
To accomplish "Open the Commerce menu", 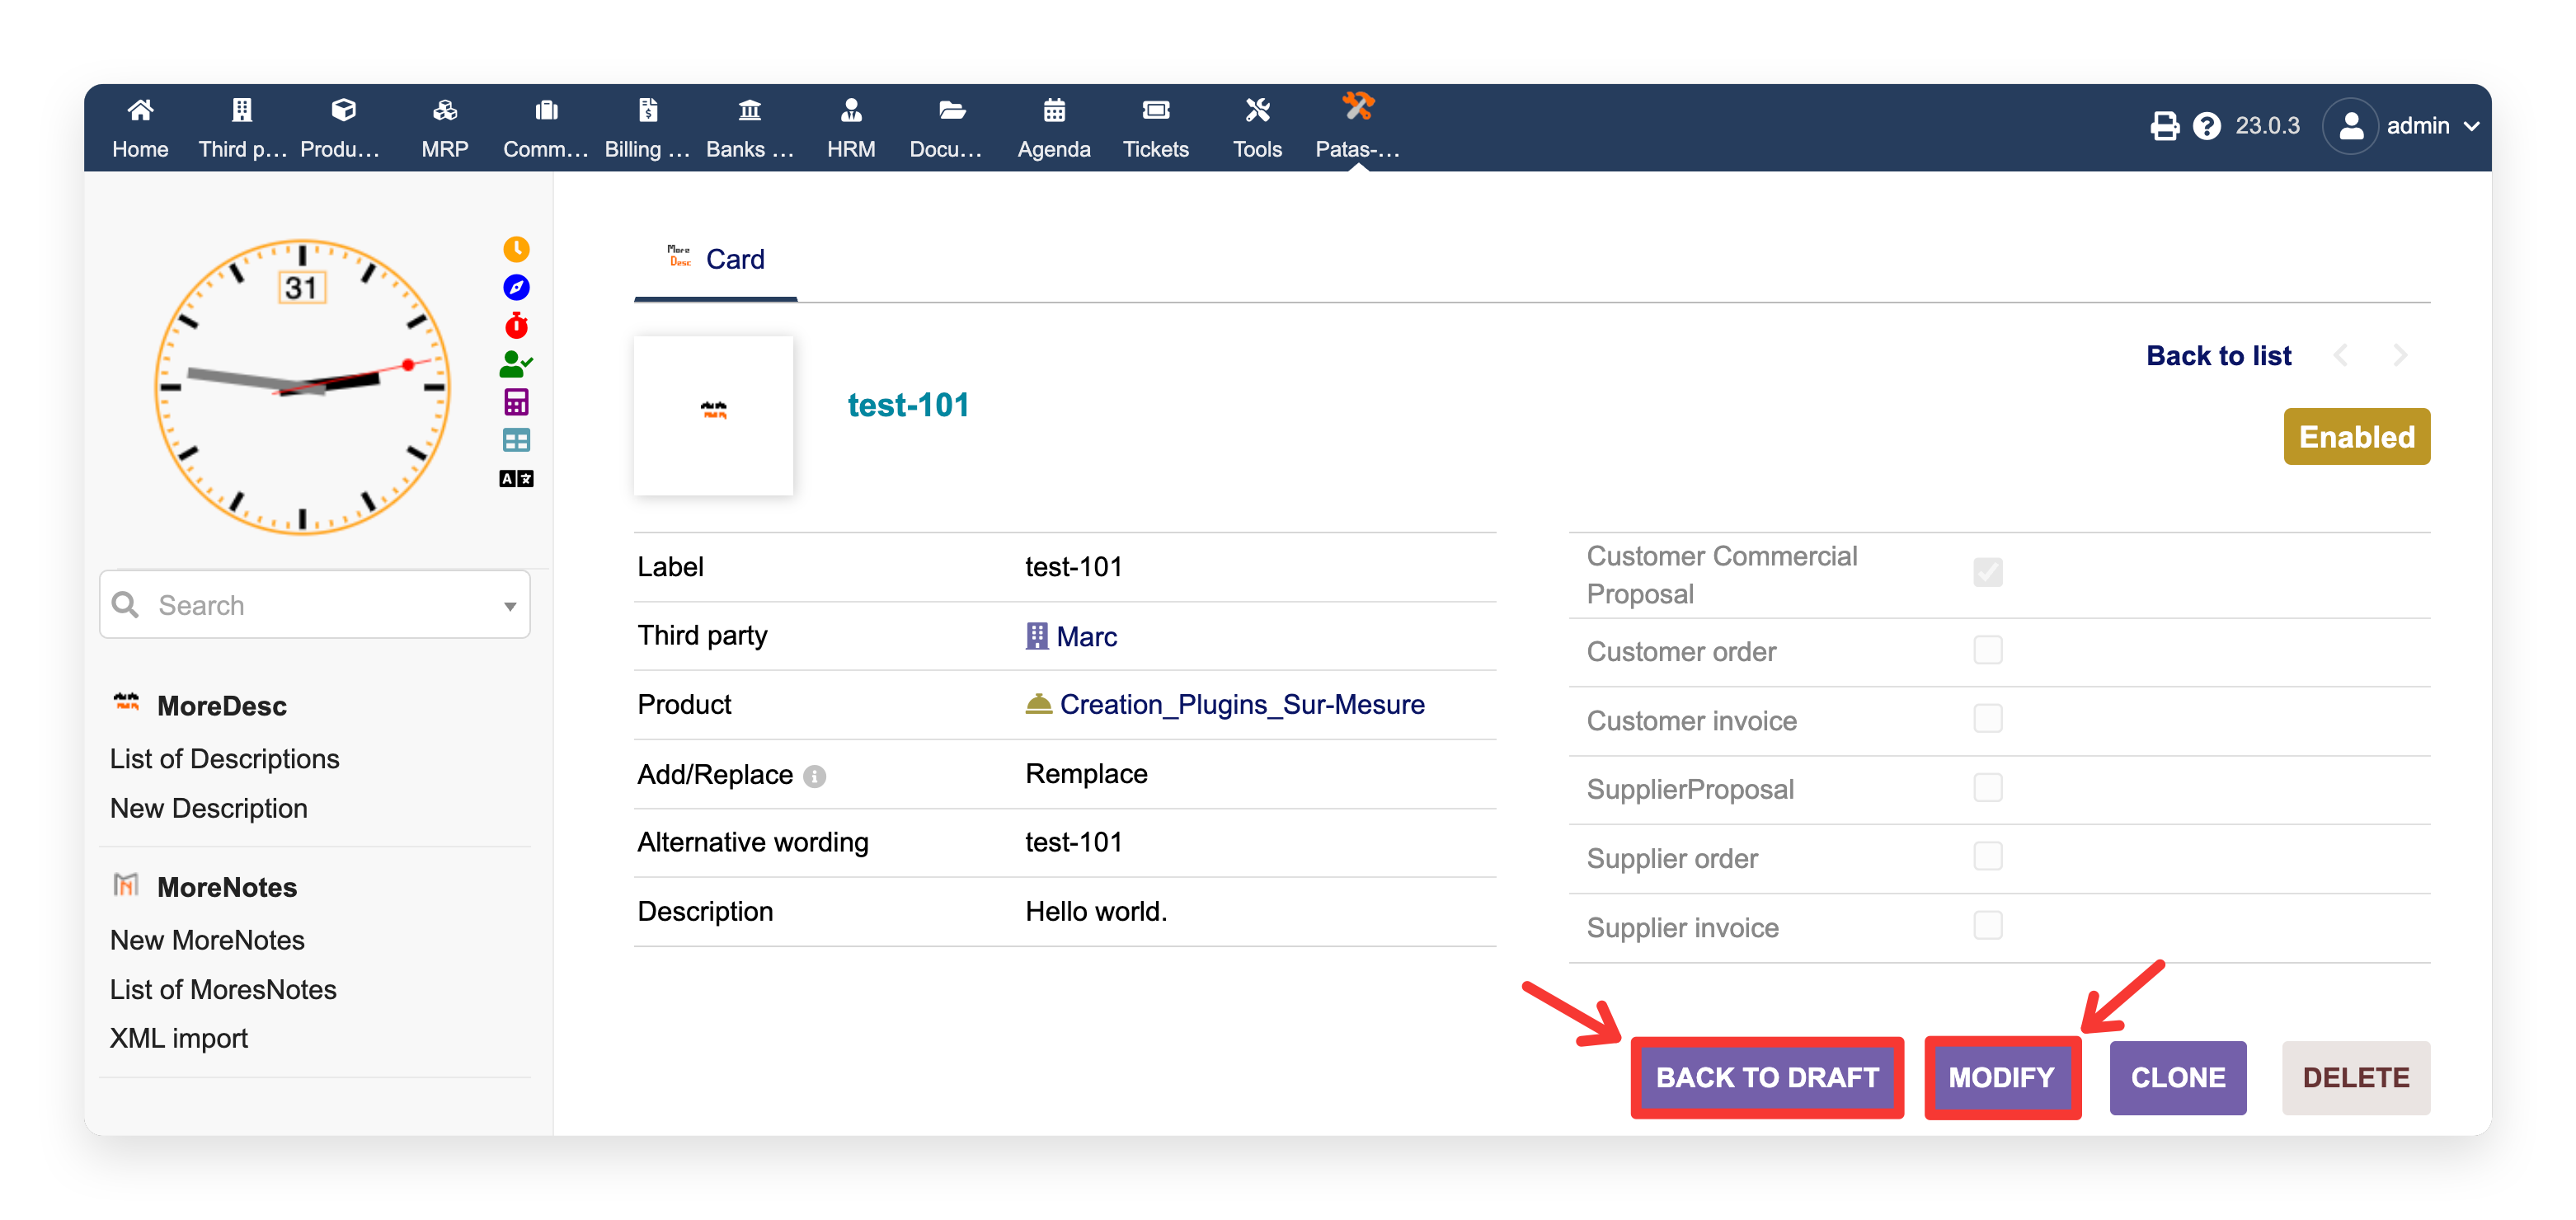I will 546,127.
